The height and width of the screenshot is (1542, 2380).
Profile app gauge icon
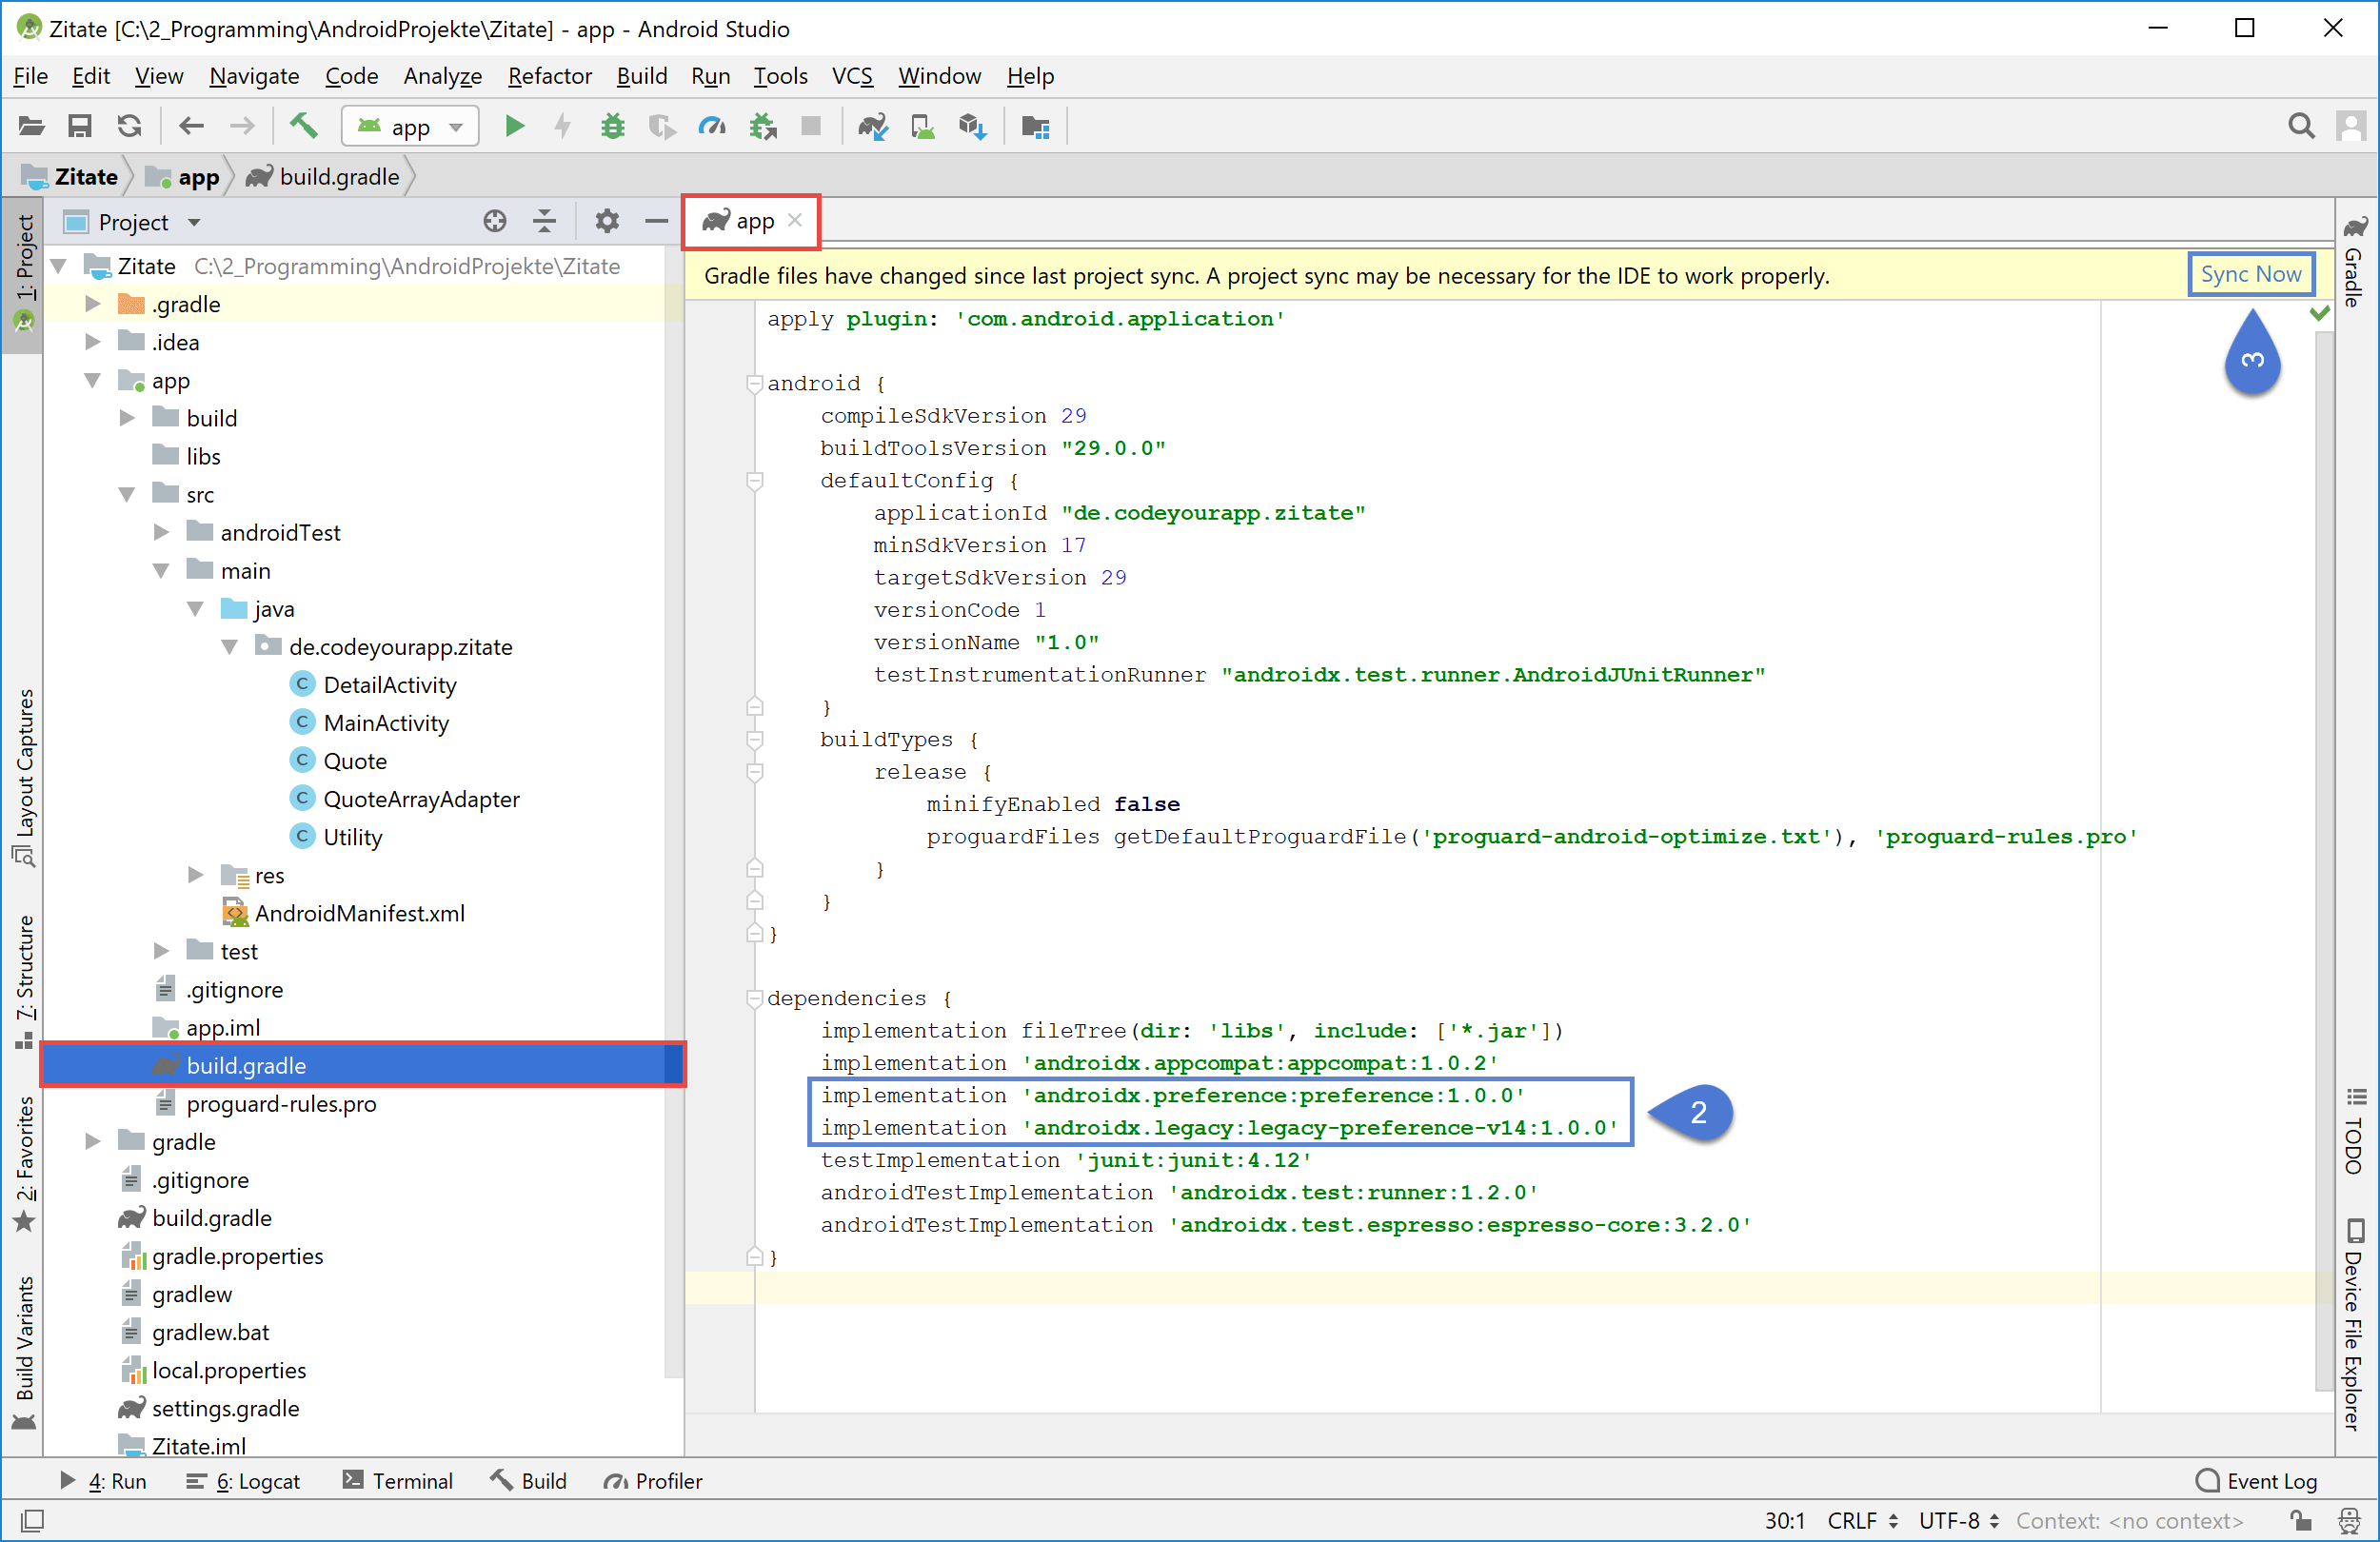click(712, 127)
